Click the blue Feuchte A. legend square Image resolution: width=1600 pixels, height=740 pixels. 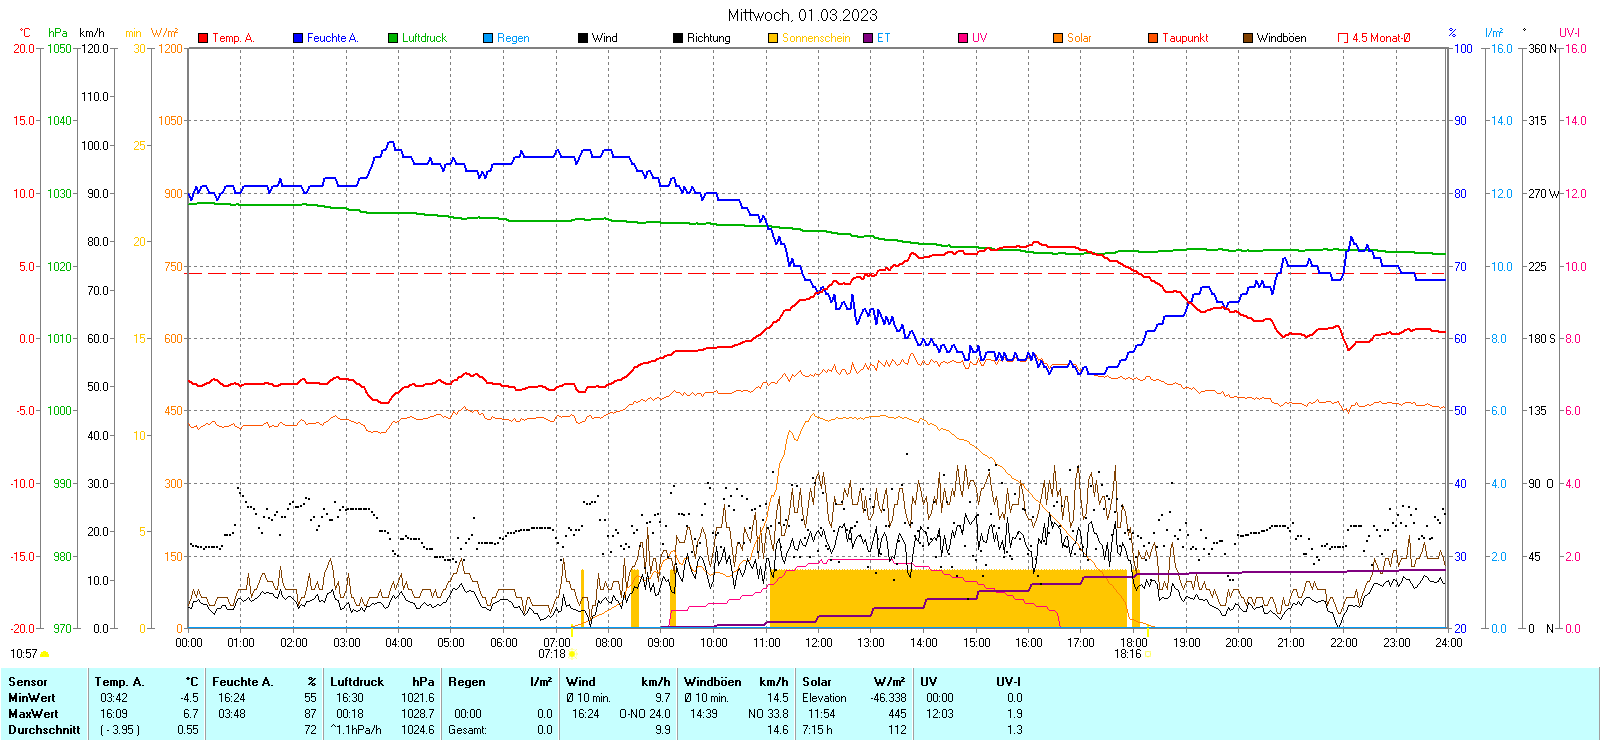click(x=298, y=38)
